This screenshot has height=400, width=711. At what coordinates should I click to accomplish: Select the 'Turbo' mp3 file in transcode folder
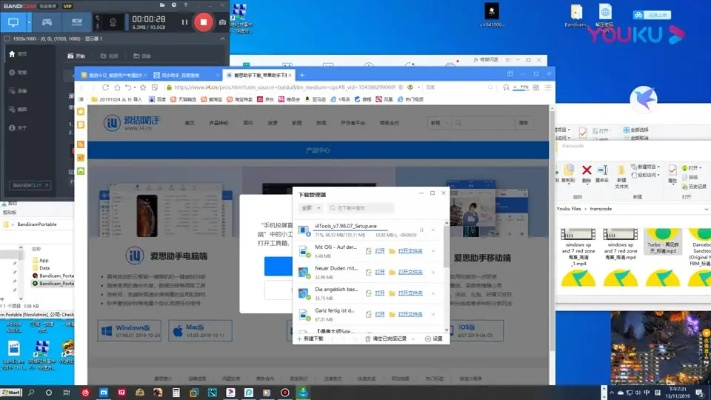point(662,241)
